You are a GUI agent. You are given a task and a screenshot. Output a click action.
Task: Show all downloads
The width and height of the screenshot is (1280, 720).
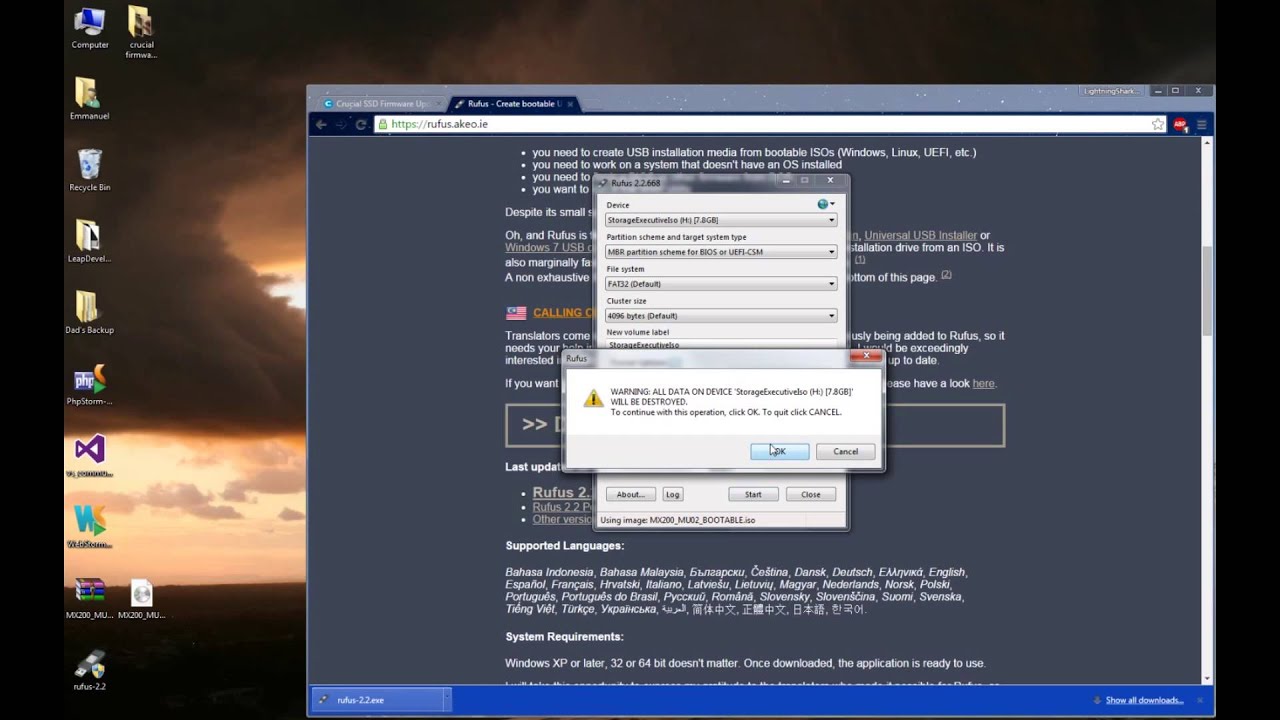[x=1144, y=700]
